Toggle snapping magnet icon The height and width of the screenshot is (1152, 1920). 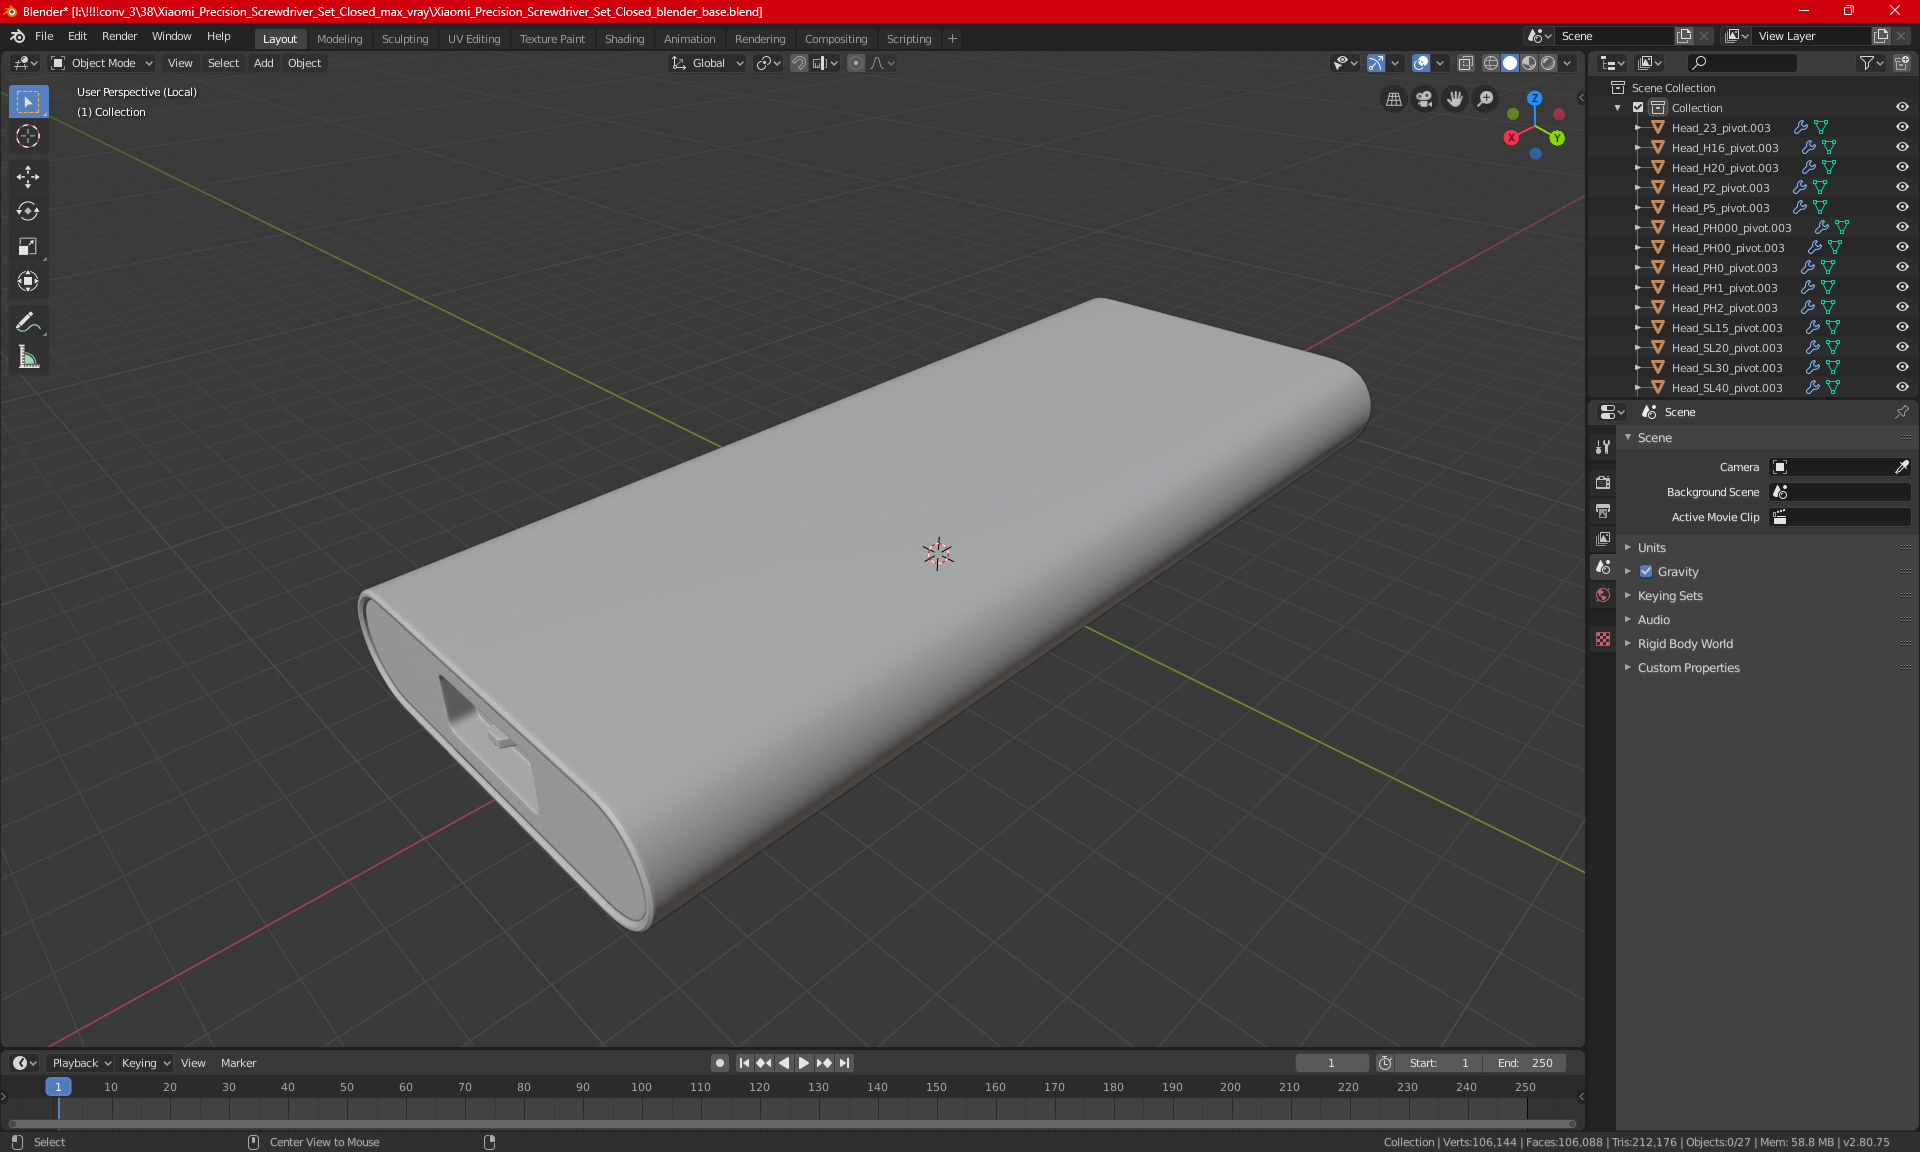798,63
